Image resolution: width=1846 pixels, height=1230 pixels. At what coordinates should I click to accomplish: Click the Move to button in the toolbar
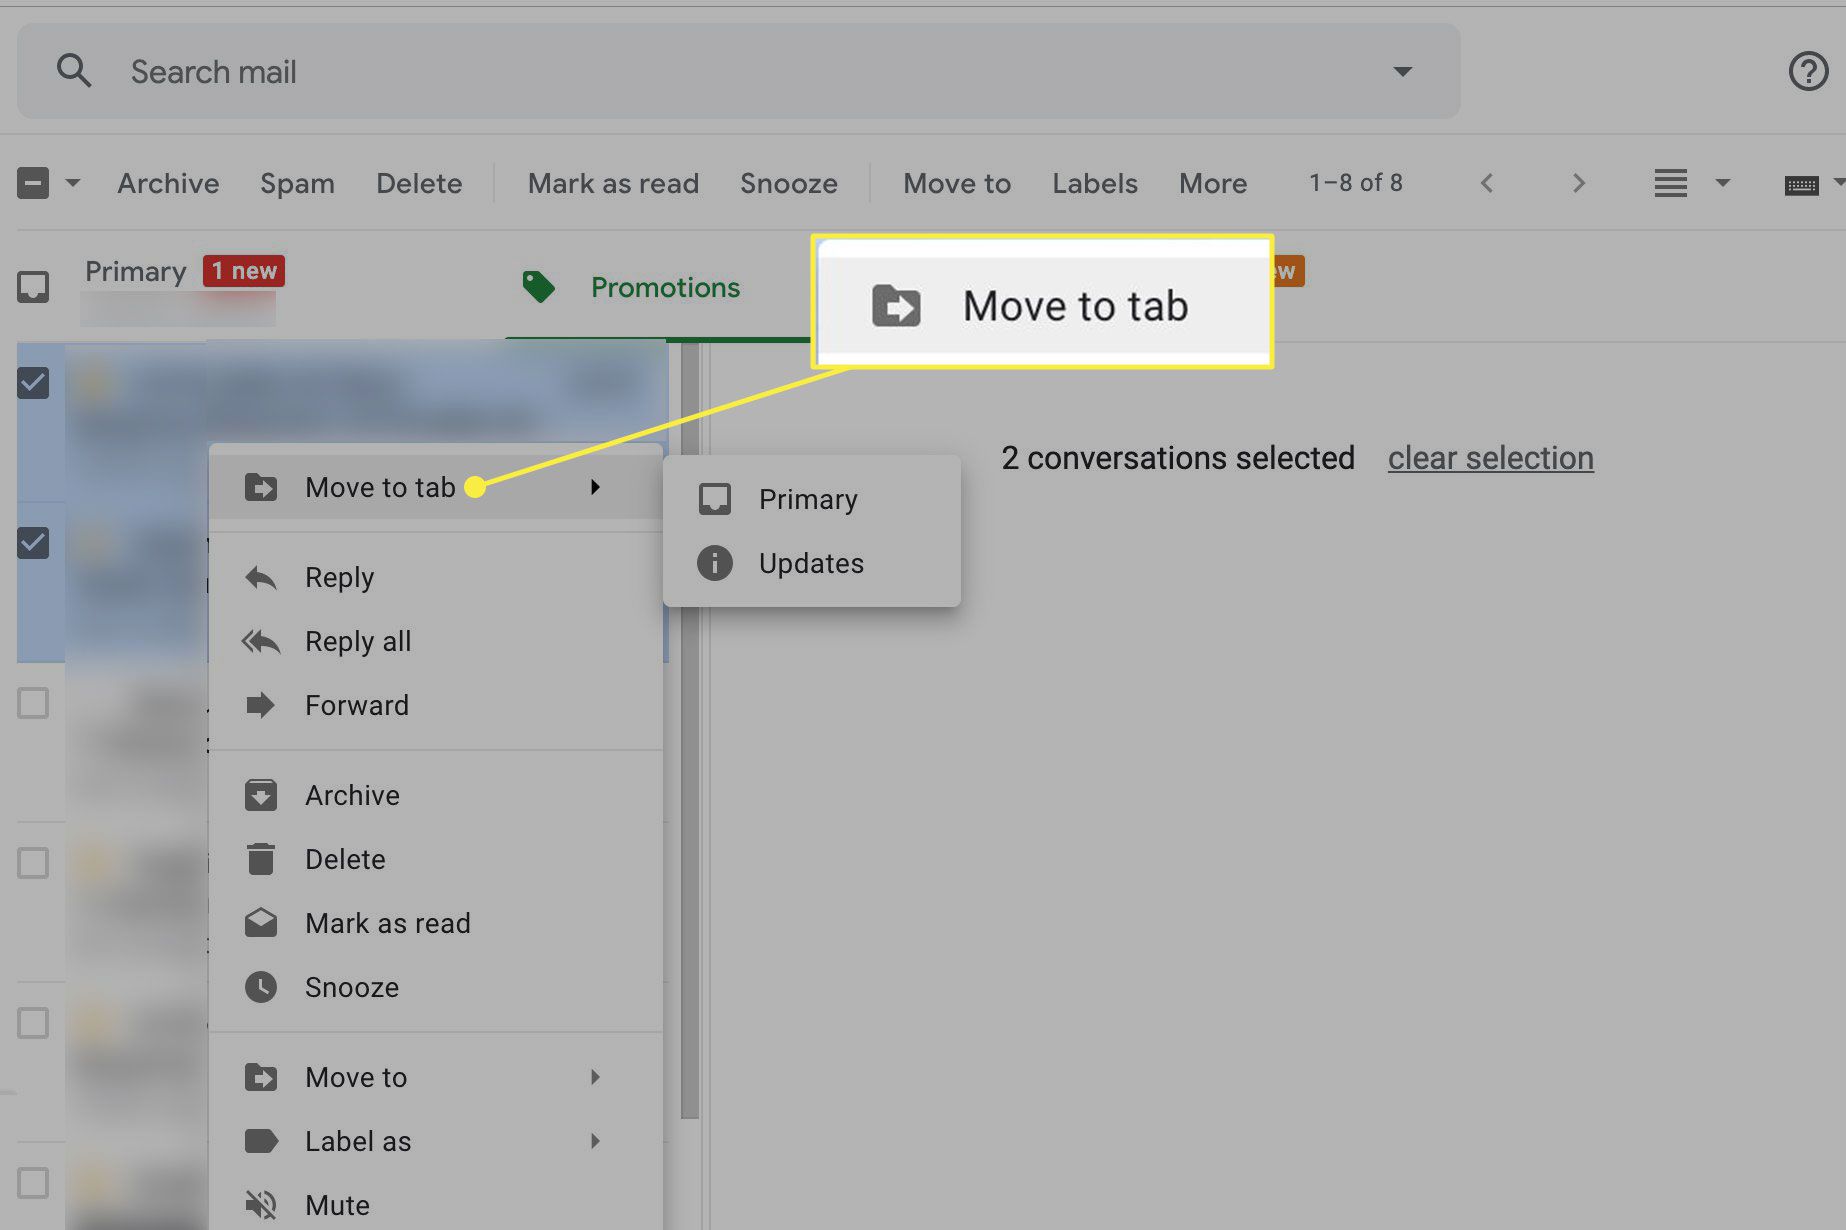pyautogui.click(x=957, y=183)
